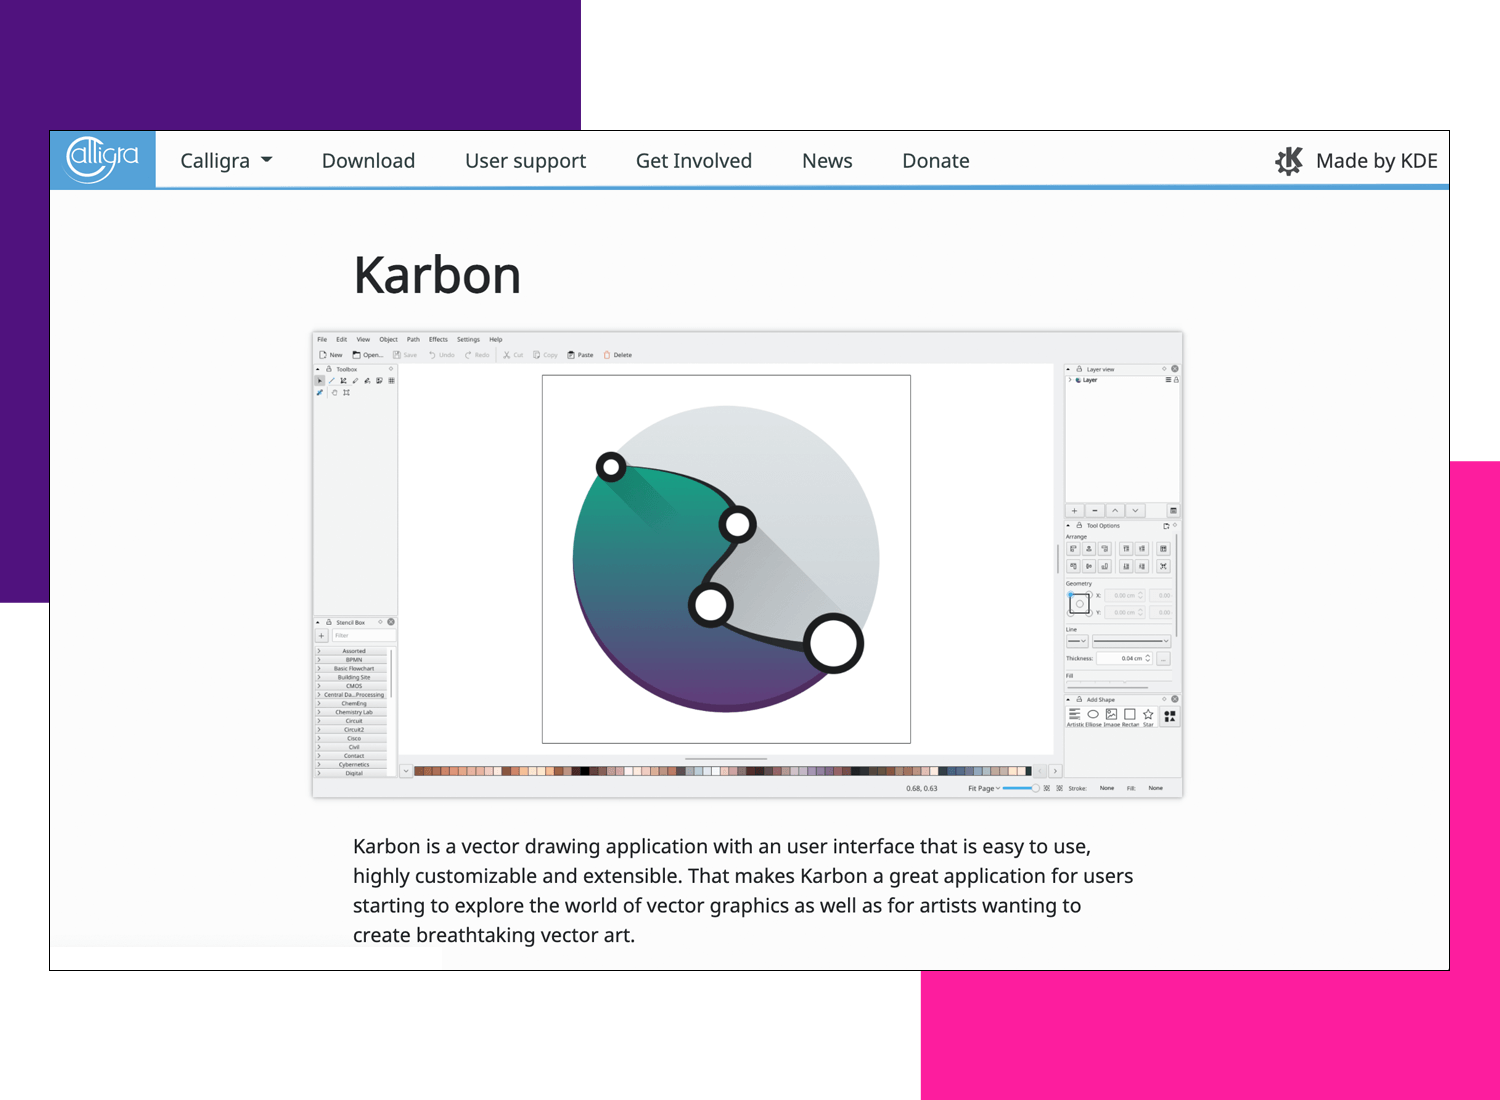Open the Effects menu in Karbon
The width and height of the screenshot is (1500, 1100).
[438, 339]
